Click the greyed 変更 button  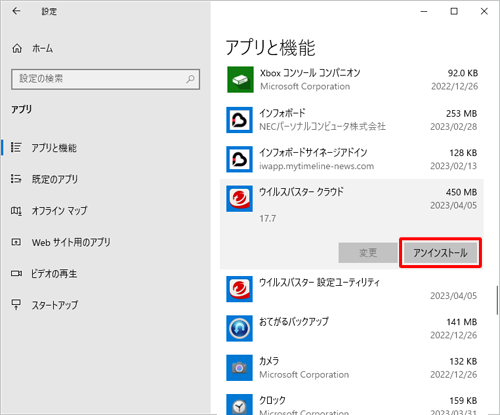coord(368,253)
